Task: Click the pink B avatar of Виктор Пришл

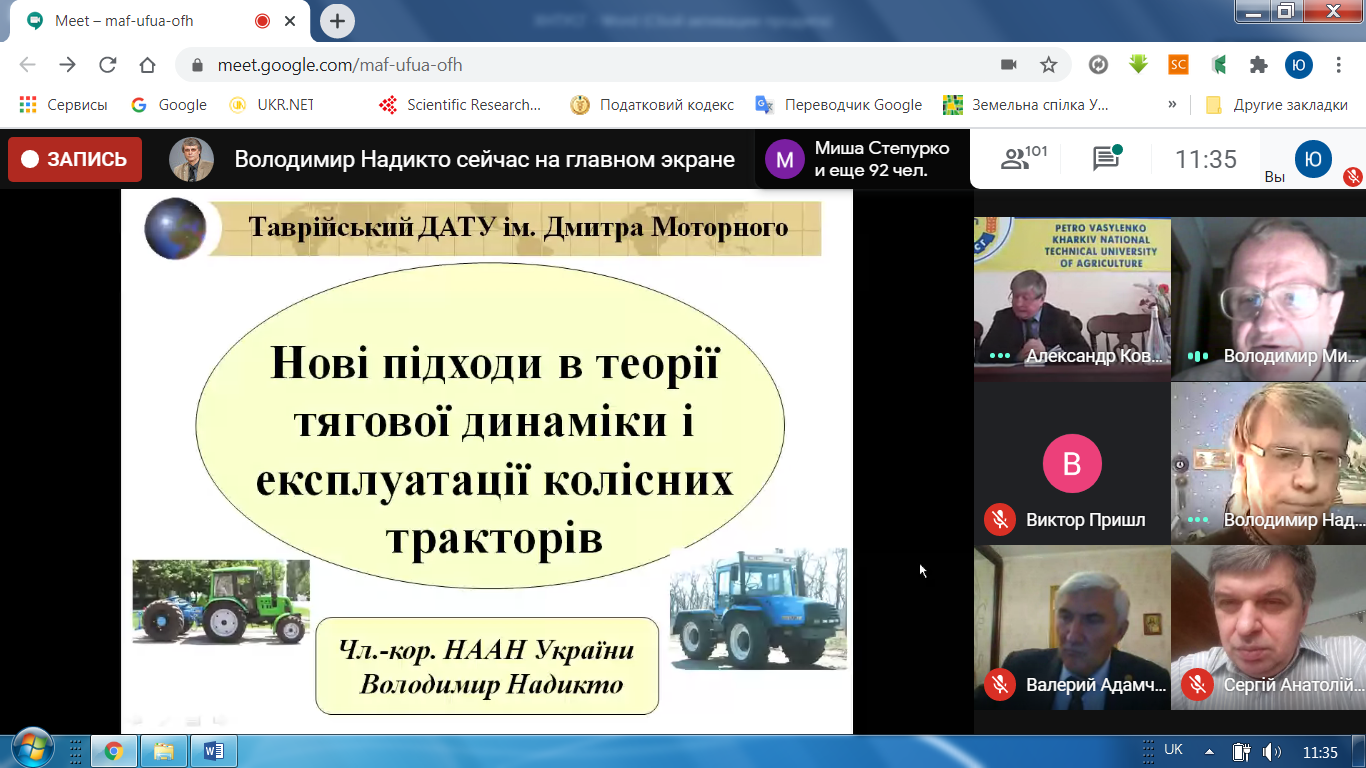Action: pos(1072,464)
